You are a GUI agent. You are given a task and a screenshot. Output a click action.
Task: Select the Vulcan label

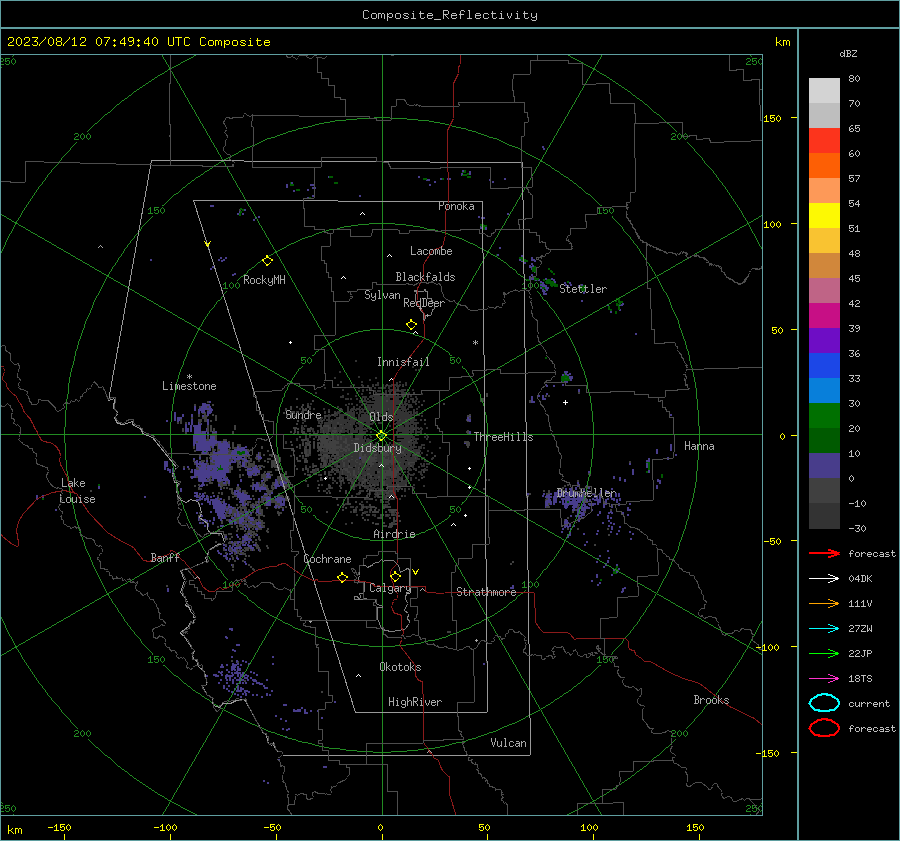point(508,743)
